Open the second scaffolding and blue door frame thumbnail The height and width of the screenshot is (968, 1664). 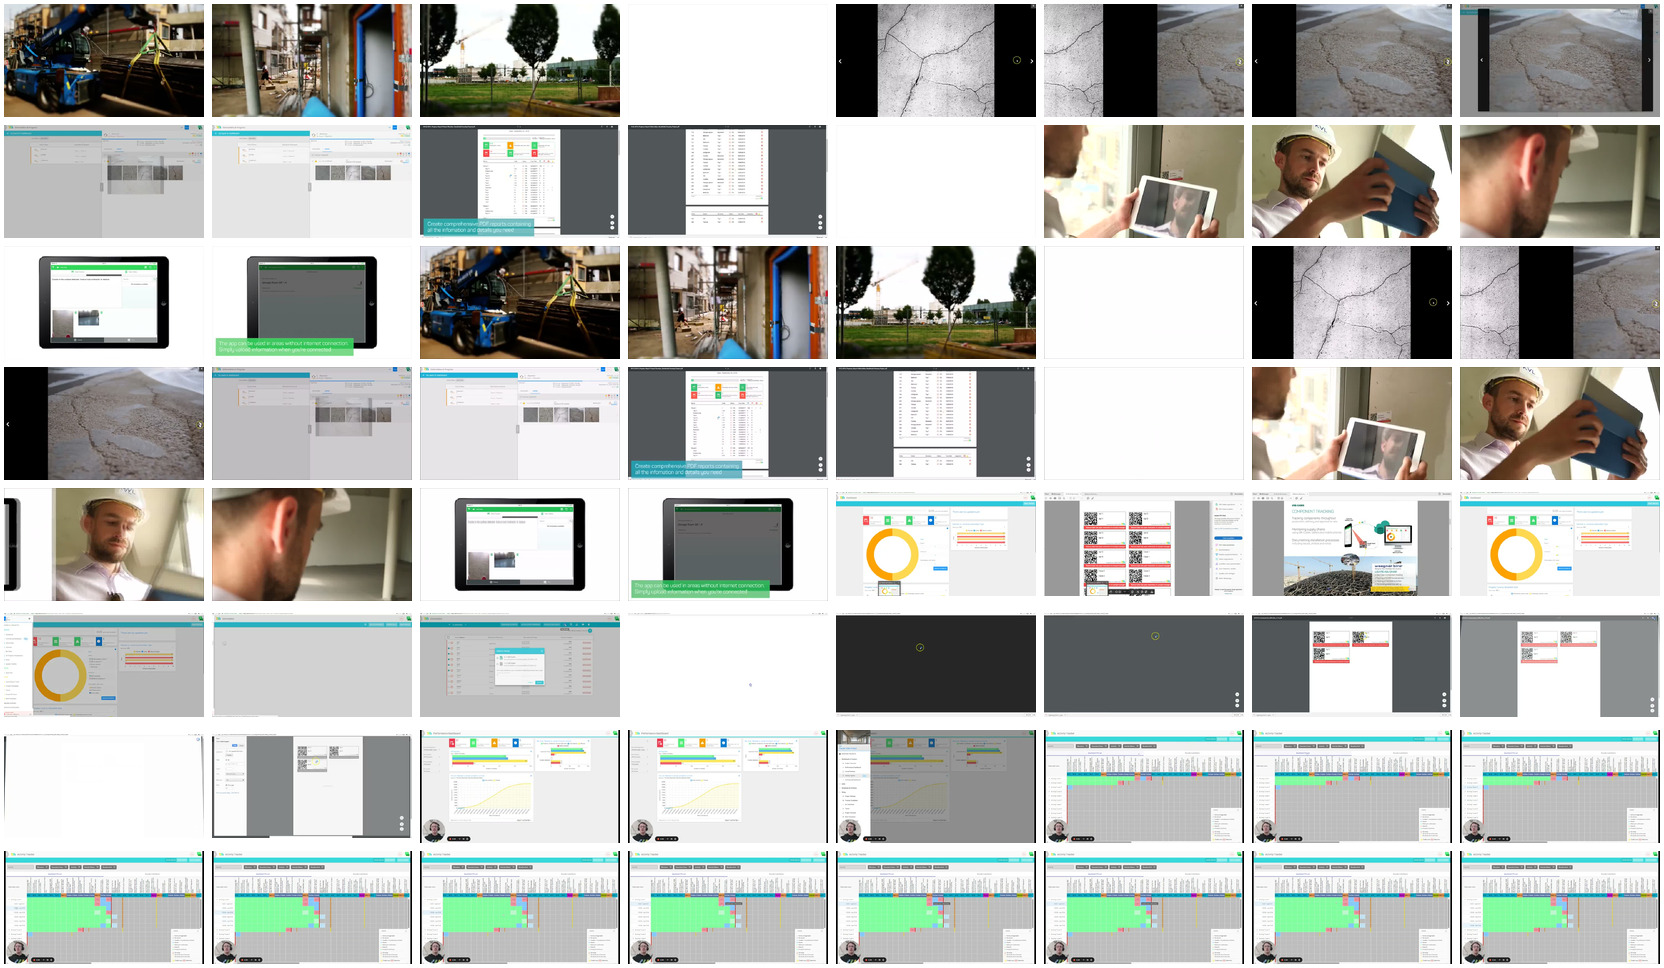coord(728,302)
